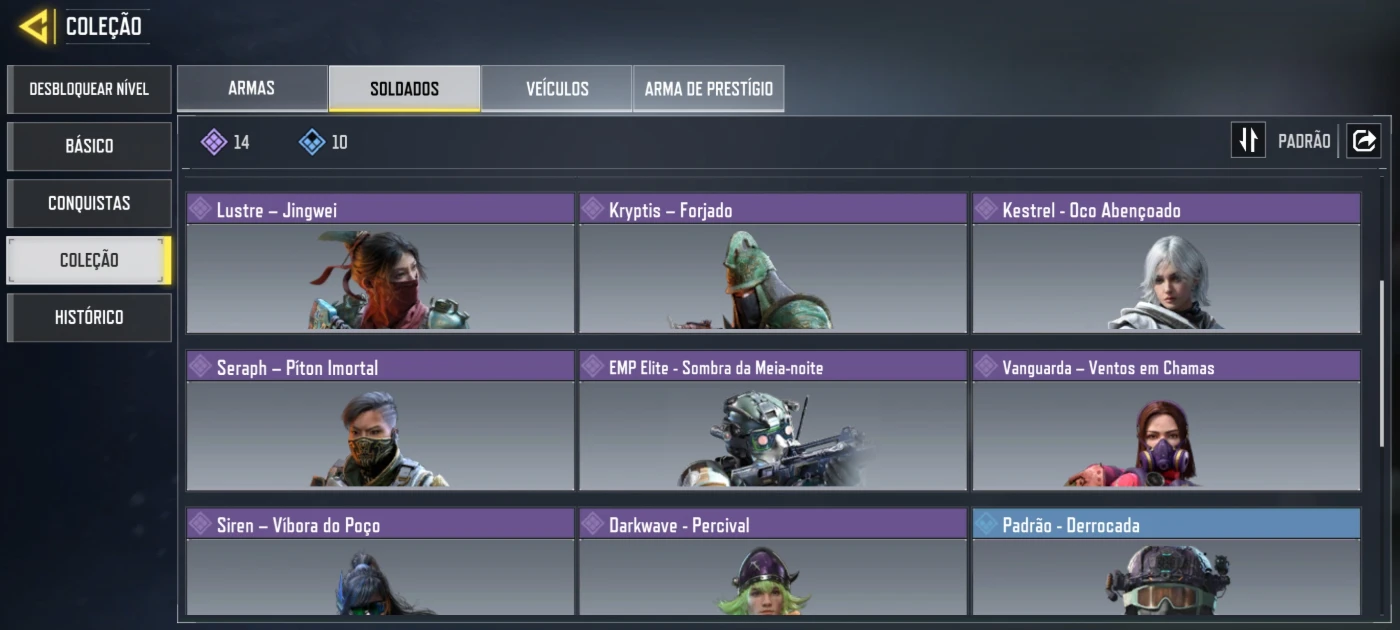The image size is (1400, 630).
Task: Click the share export icon
Action: click(x=1364, y=141)
